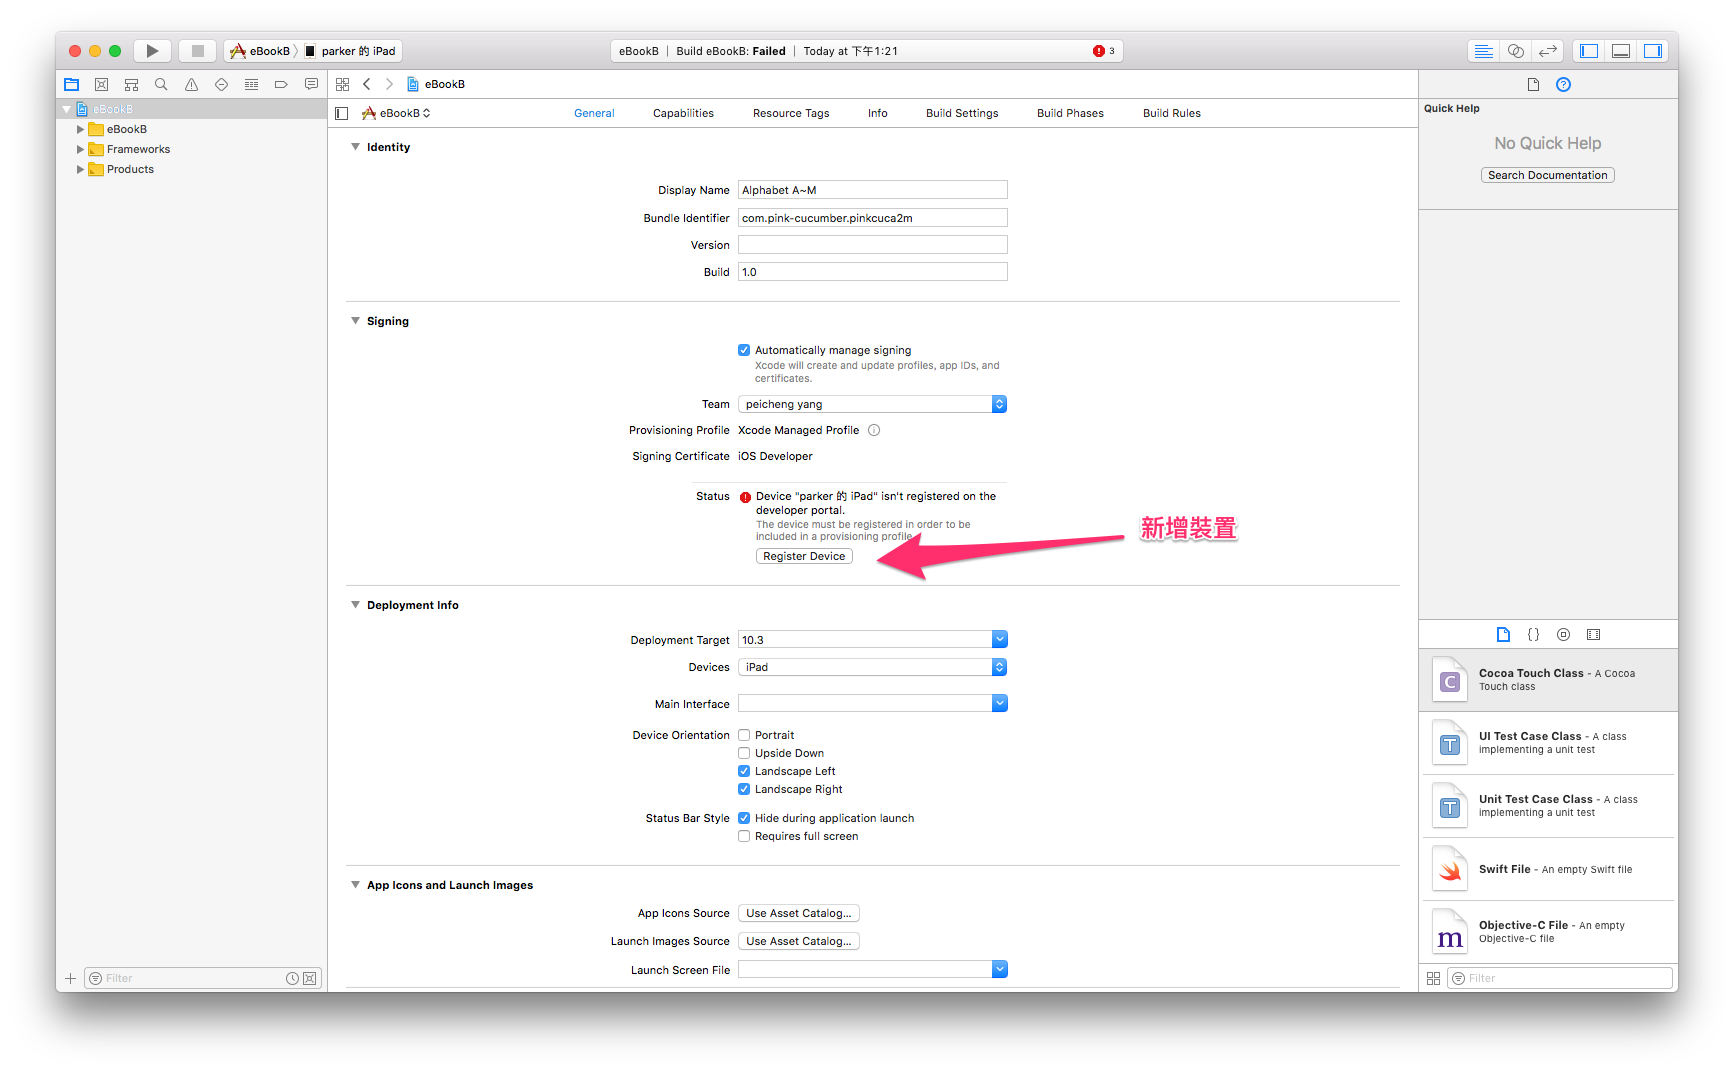
Task: Click the Display Name text field
Action: [872, 190]
